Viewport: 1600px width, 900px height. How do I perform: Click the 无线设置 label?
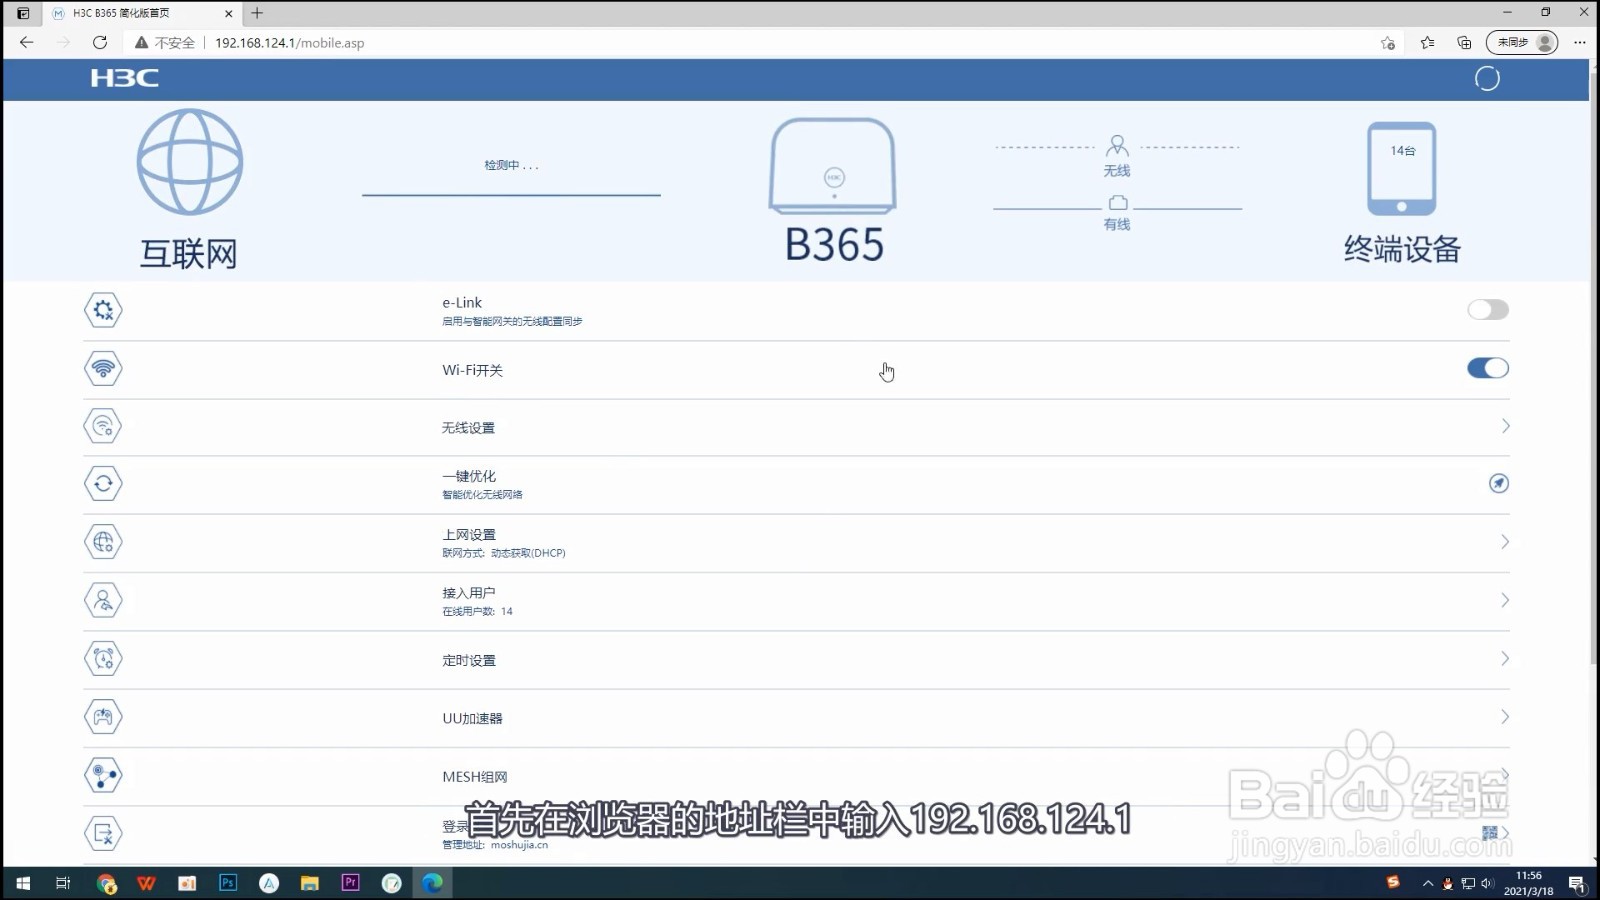(x=468, y=427)
